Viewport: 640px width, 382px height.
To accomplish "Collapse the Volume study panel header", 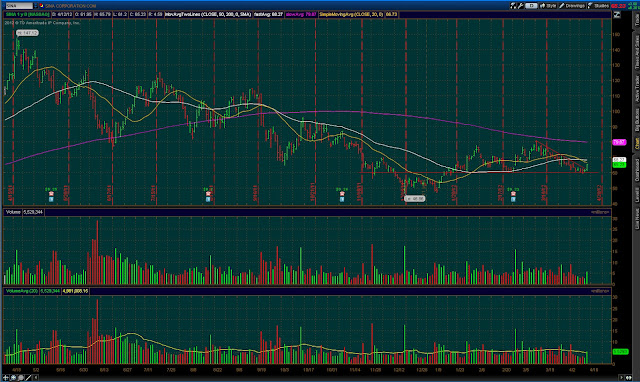I will (13, 212).
